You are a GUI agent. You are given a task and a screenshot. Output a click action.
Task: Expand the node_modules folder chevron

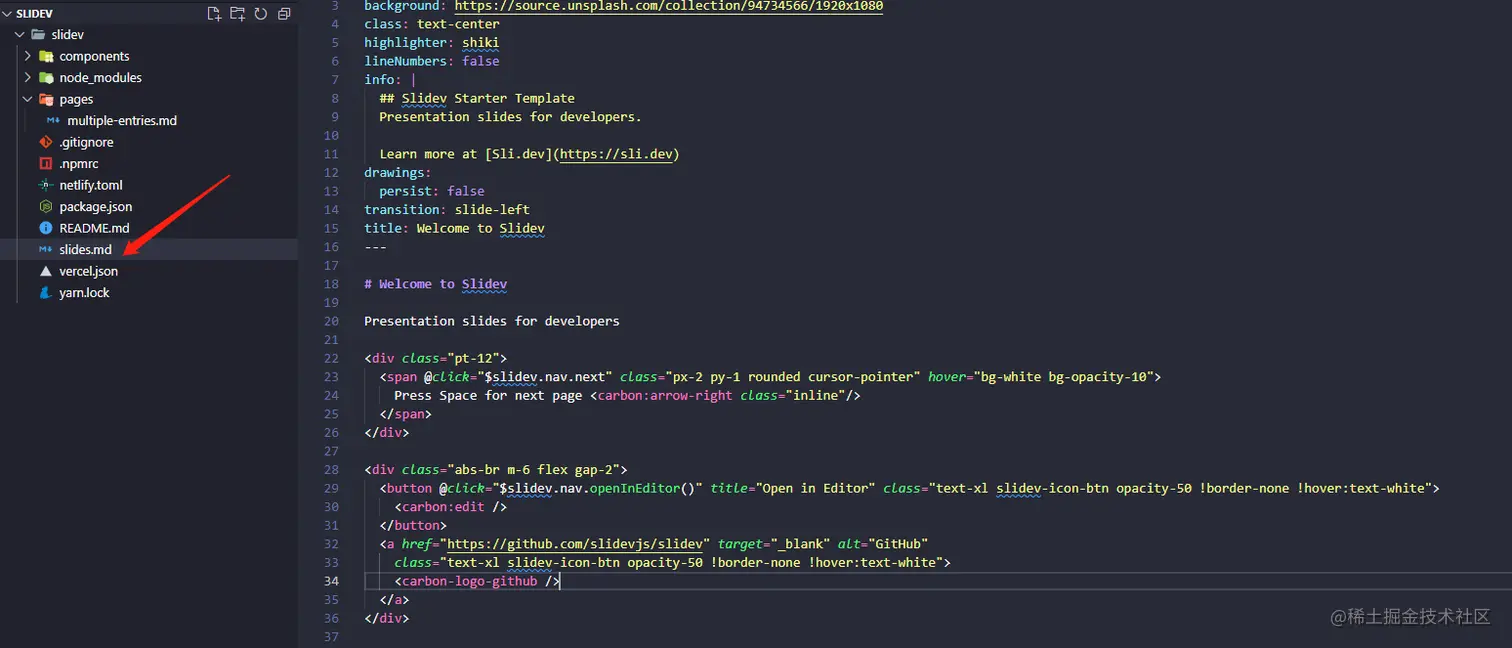pyautogui.click(x=28, y=78)
